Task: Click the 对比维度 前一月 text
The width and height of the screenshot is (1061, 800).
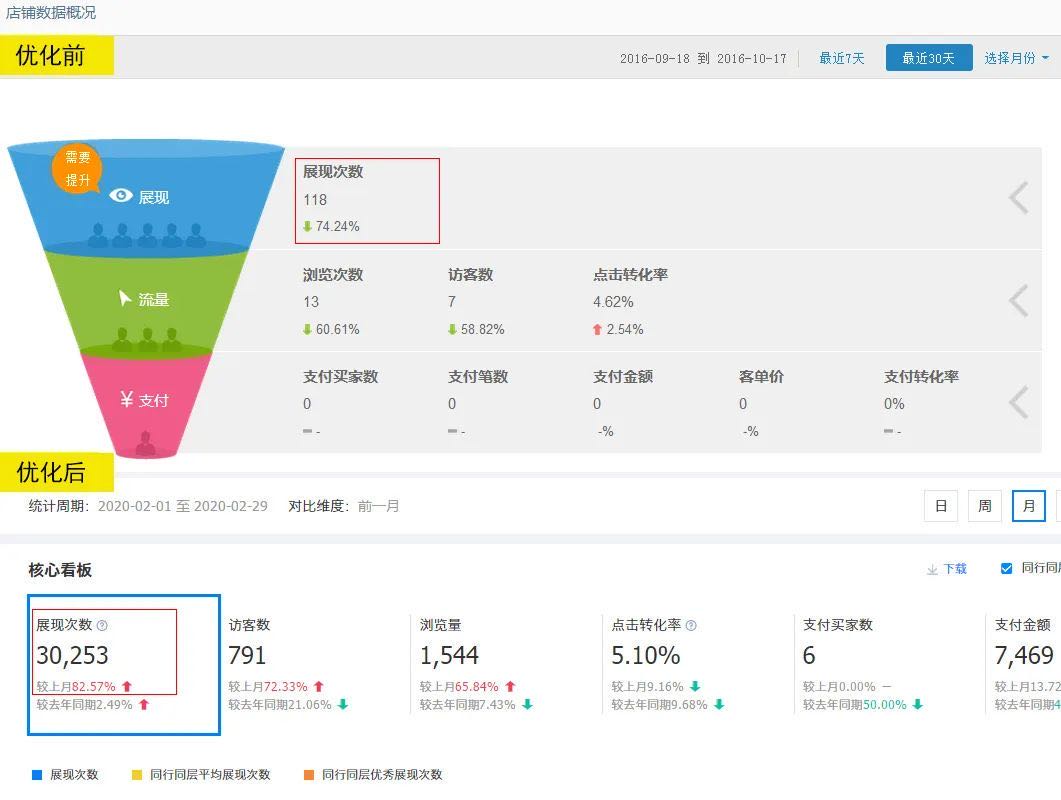Action: 344,506
